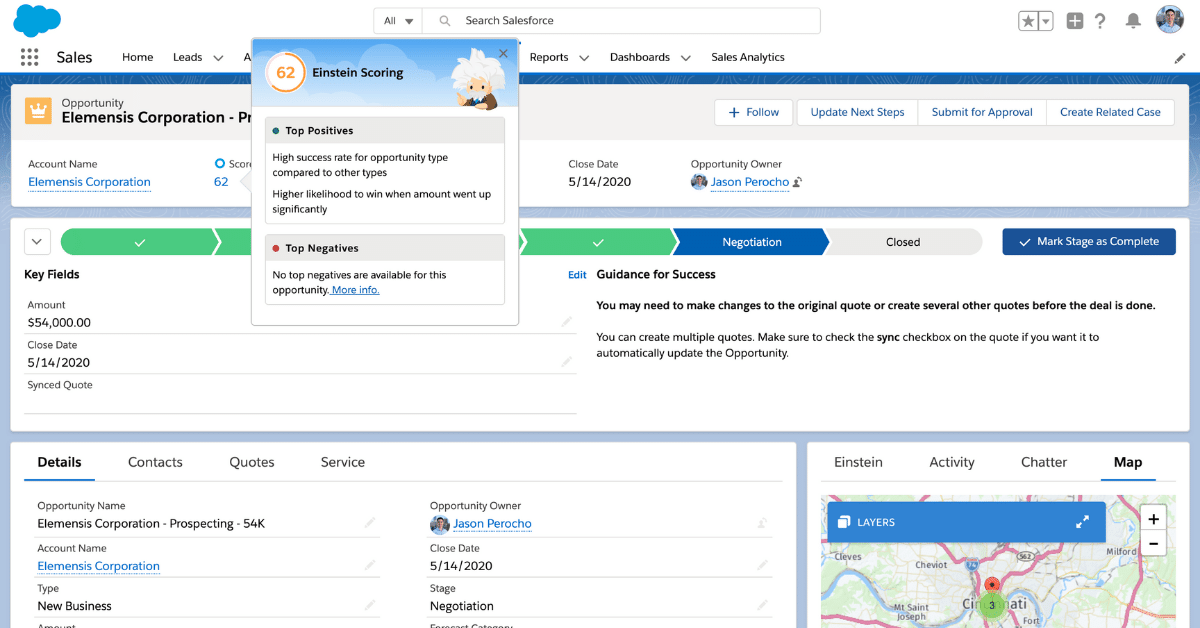1200x628 pixels.
Task: Open the Favorites star icon
Action: 1027,21
